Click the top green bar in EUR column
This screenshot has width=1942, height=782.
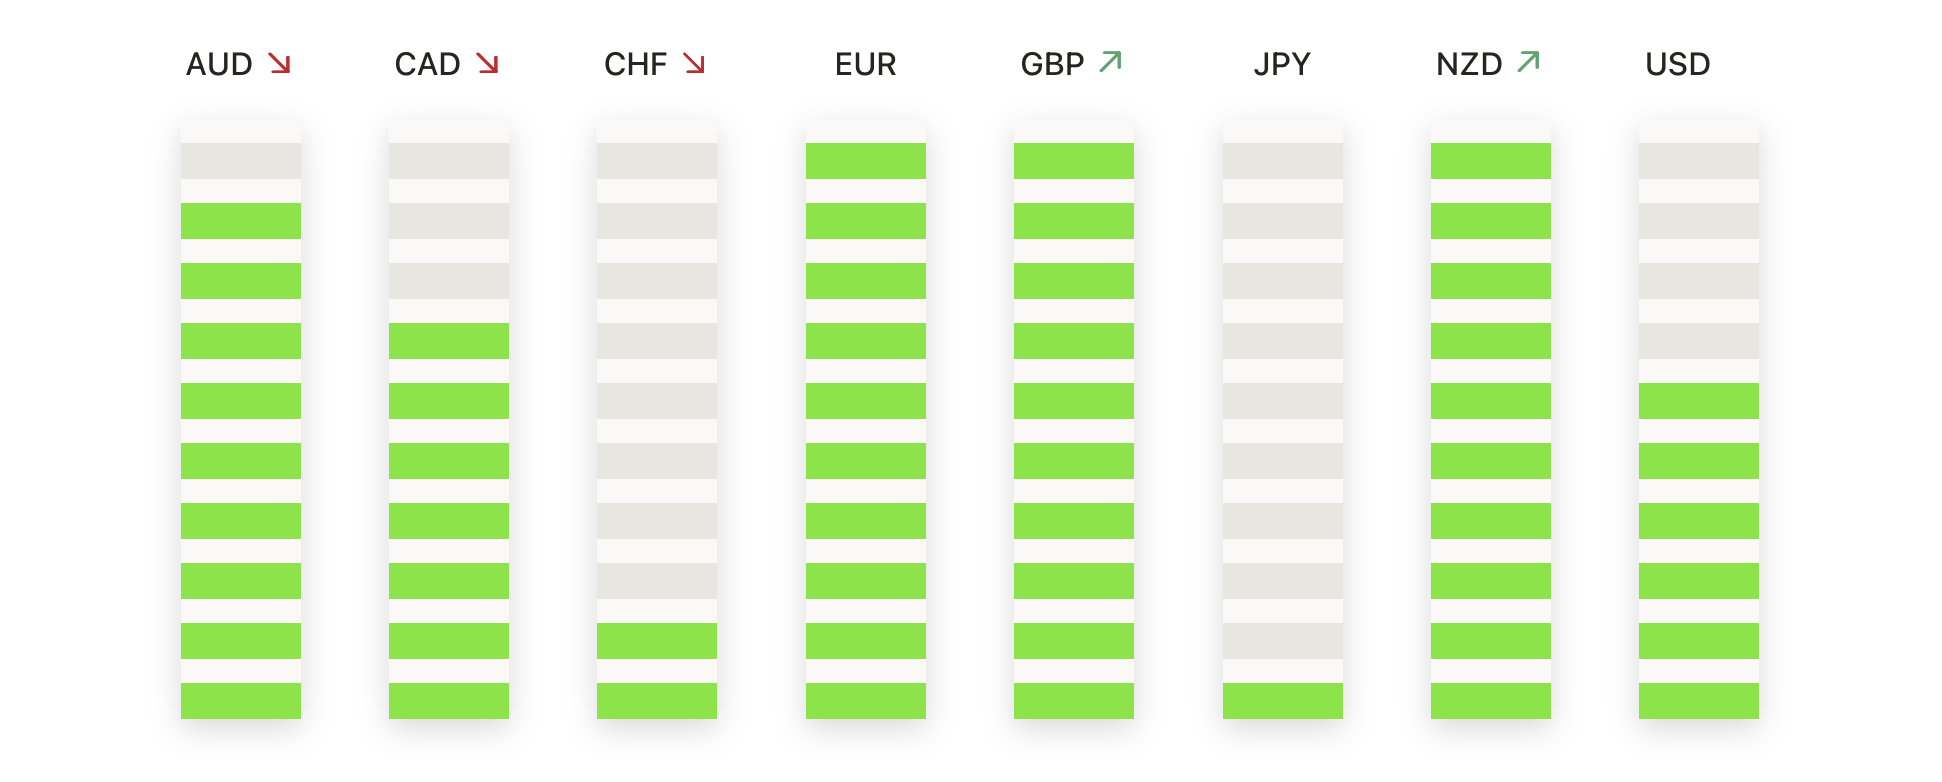[866, 161]
